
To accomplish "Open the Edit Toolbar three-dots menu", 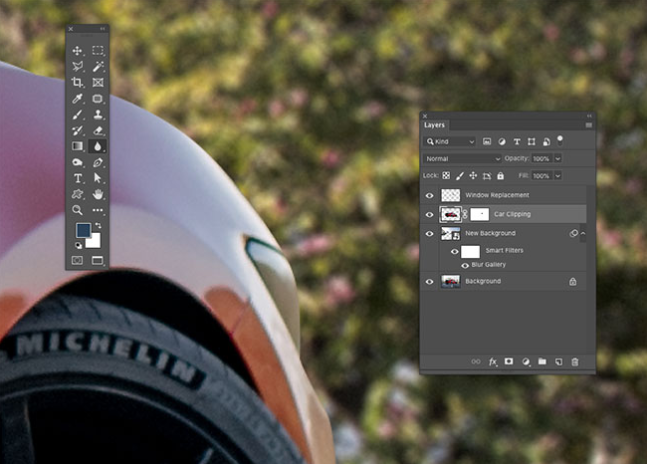I will (98, 210).
